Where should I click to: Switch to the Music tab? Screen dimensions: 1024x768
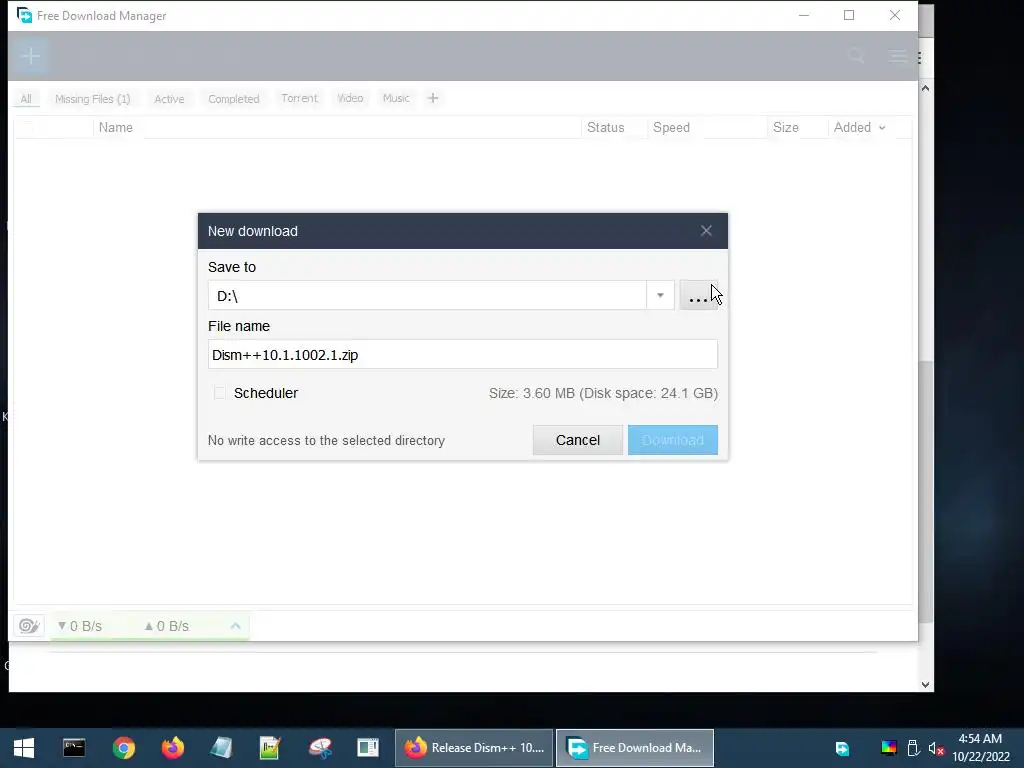click(x=396, y=98)
